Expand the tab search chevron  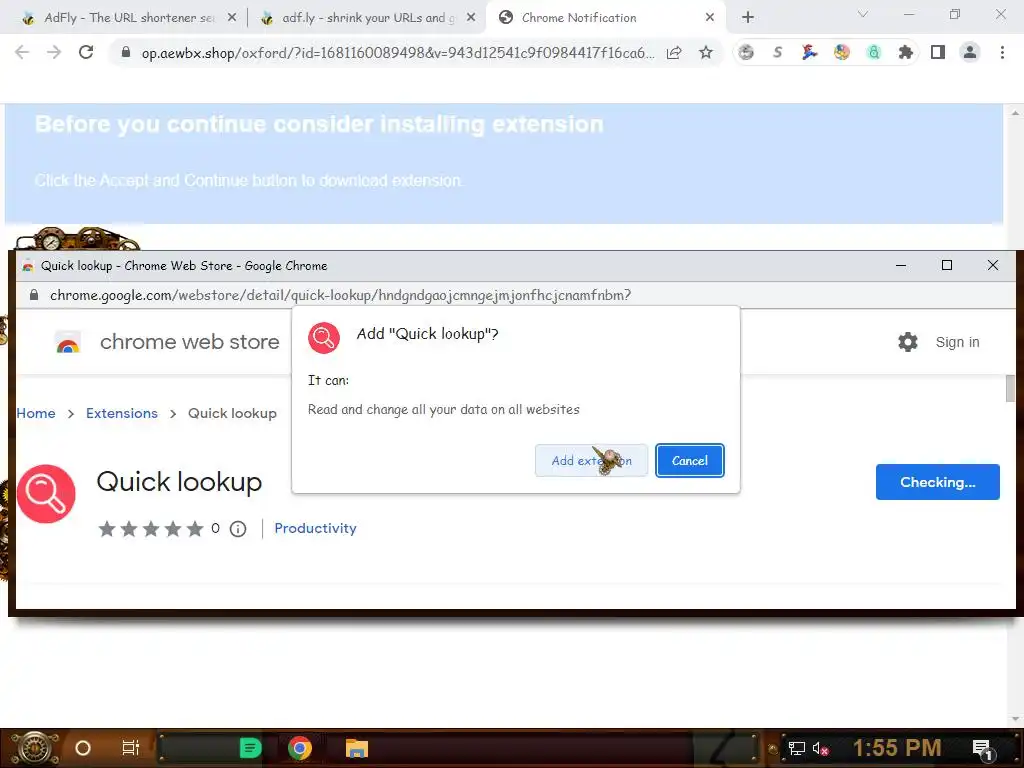[x=863, y=14]
